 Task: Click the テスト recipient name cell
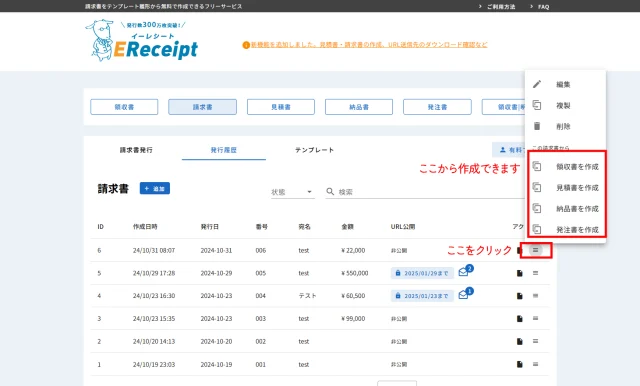(307, 296)
